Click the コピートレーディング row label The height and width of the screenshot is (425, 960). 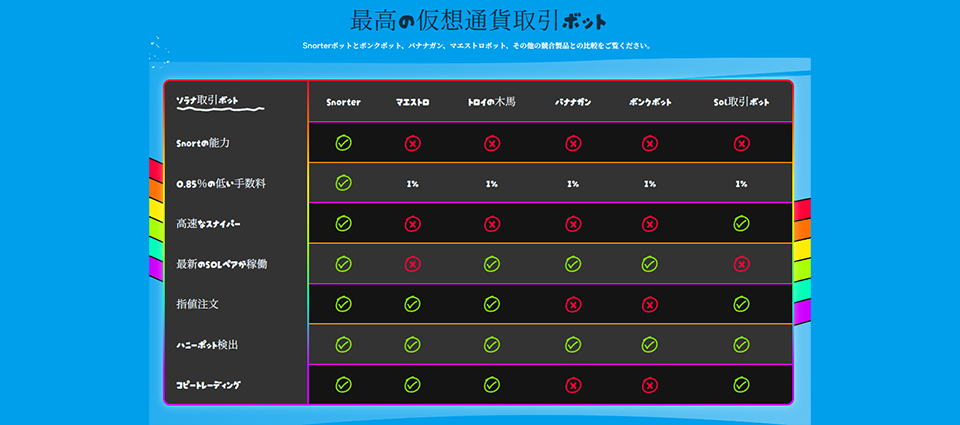pos(208,385)
